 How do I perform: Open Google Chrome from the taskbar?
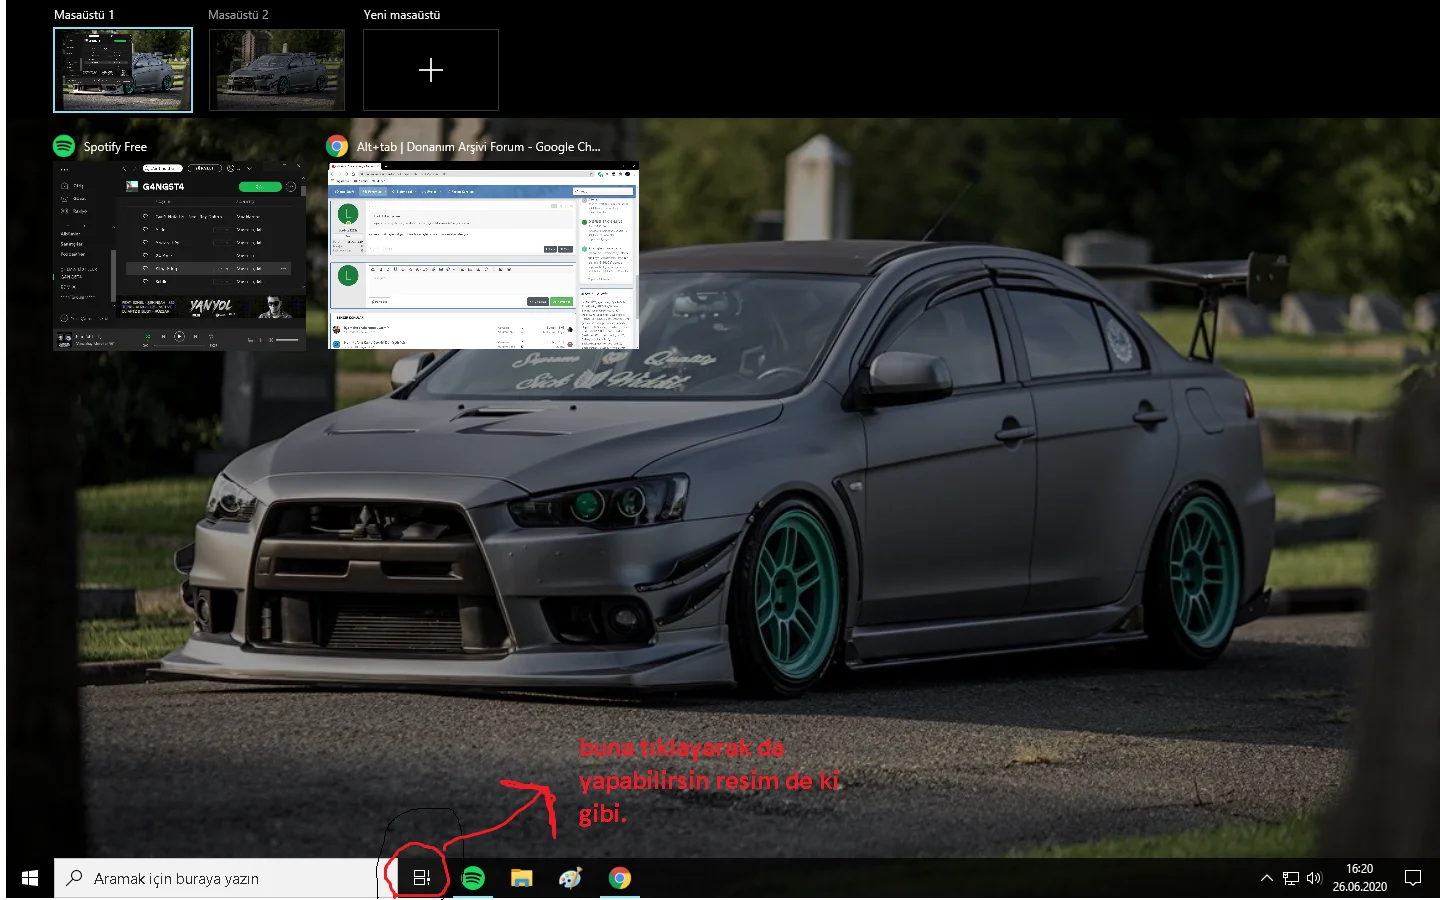coord(620,878)
